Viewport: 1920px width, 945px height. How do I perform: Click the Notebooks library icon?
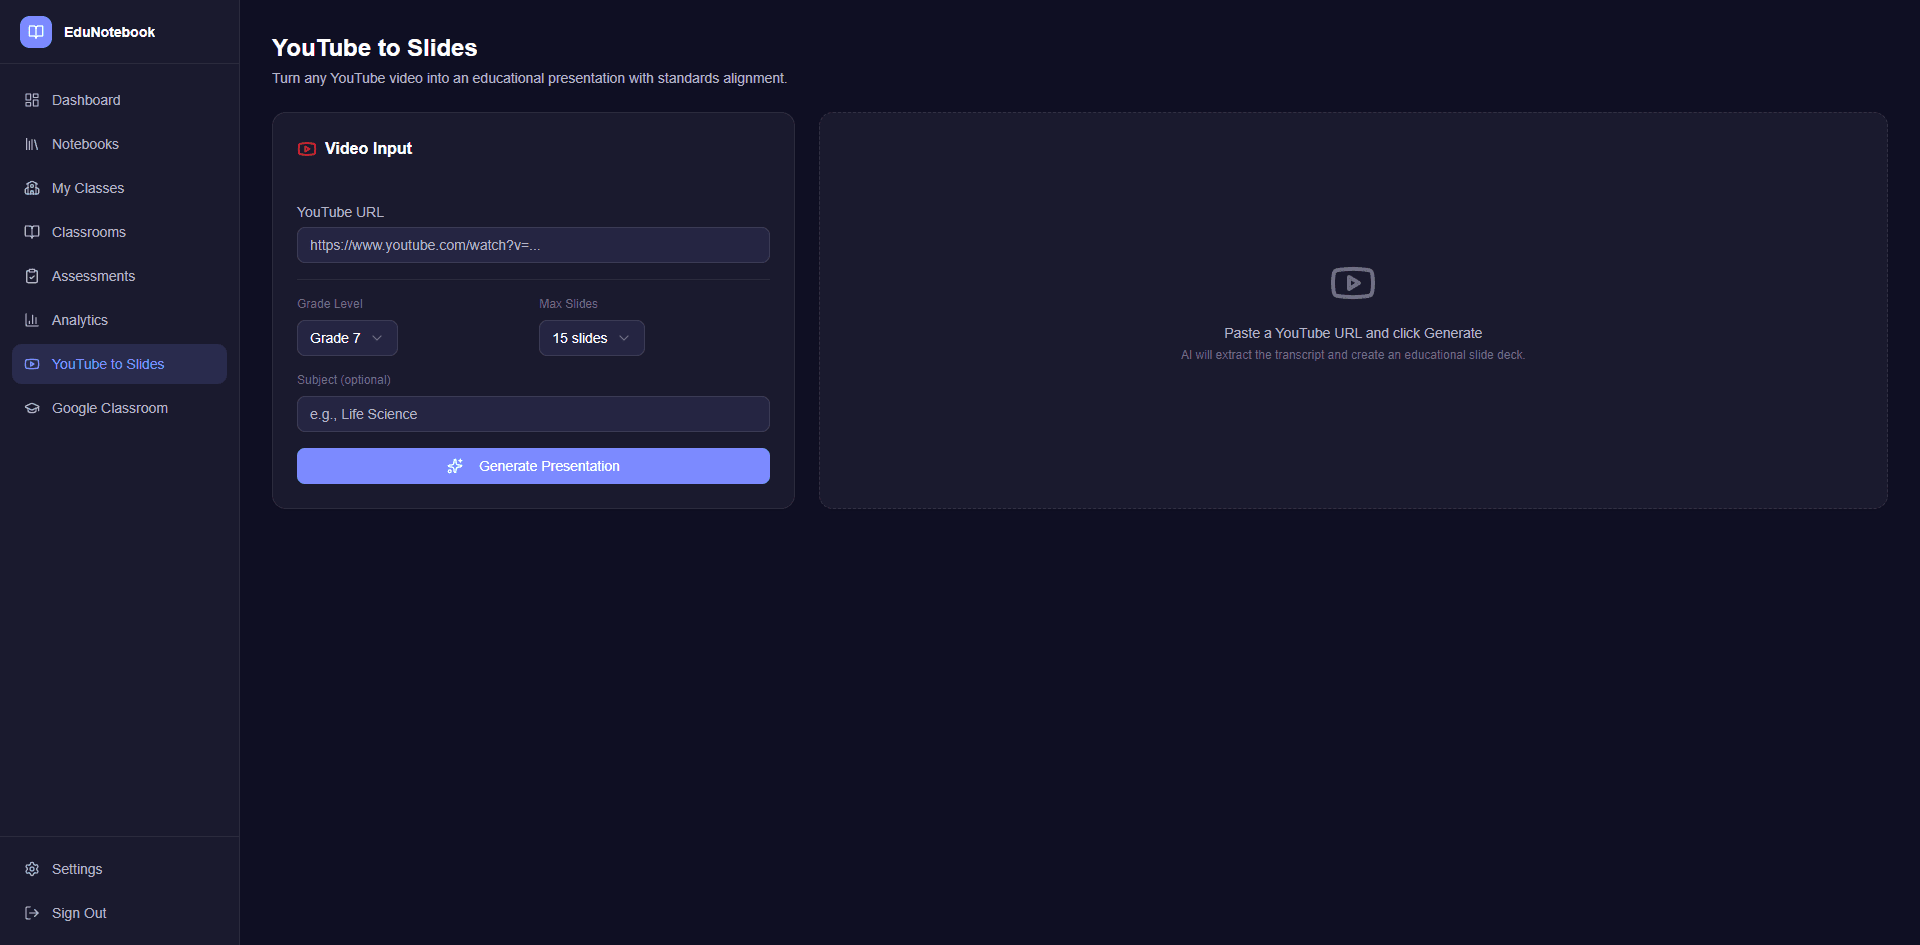point(31,144)
